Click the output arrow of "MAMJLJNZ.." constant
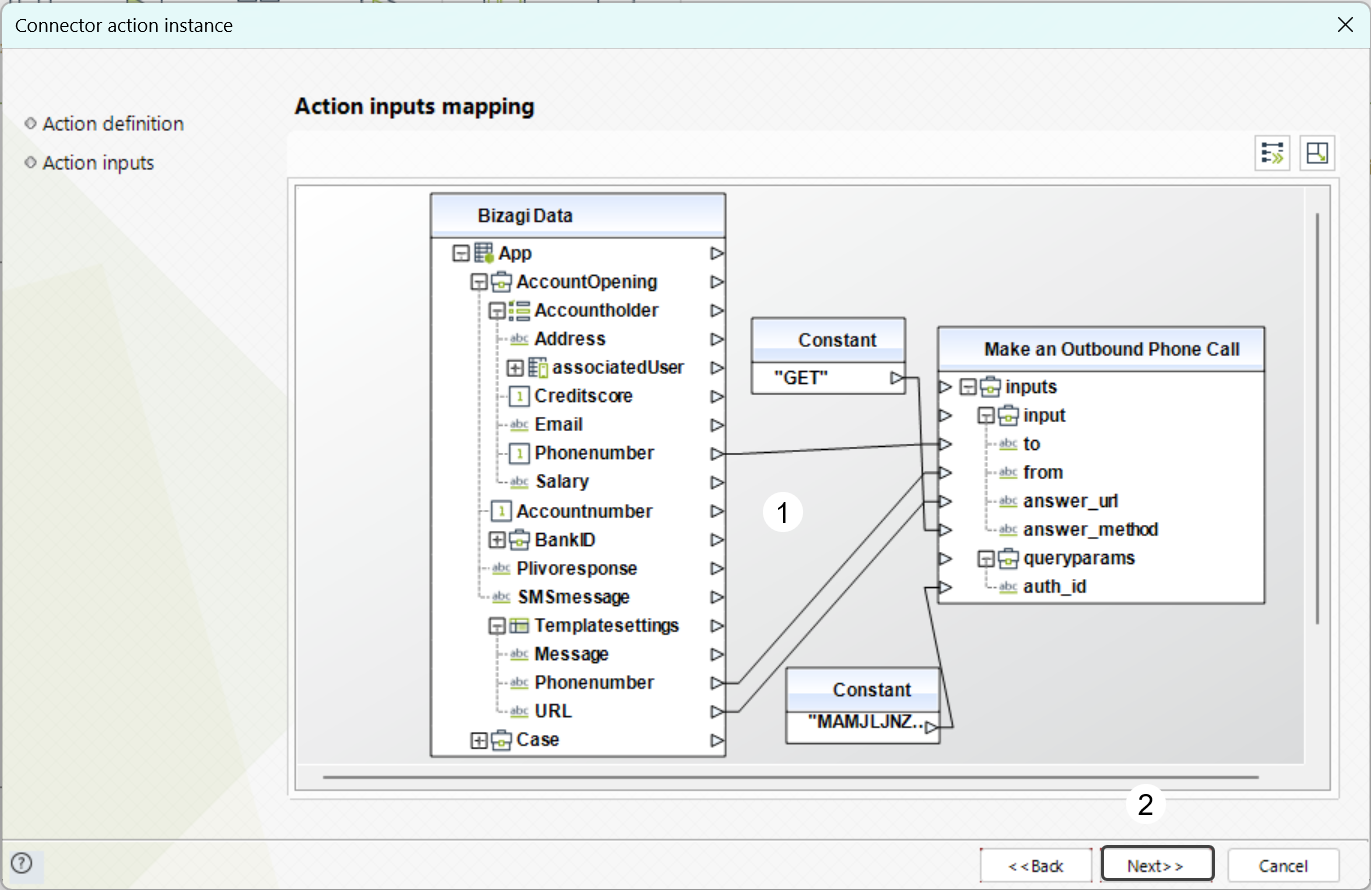Screen dimensions: 1371x890 [931, 728]
